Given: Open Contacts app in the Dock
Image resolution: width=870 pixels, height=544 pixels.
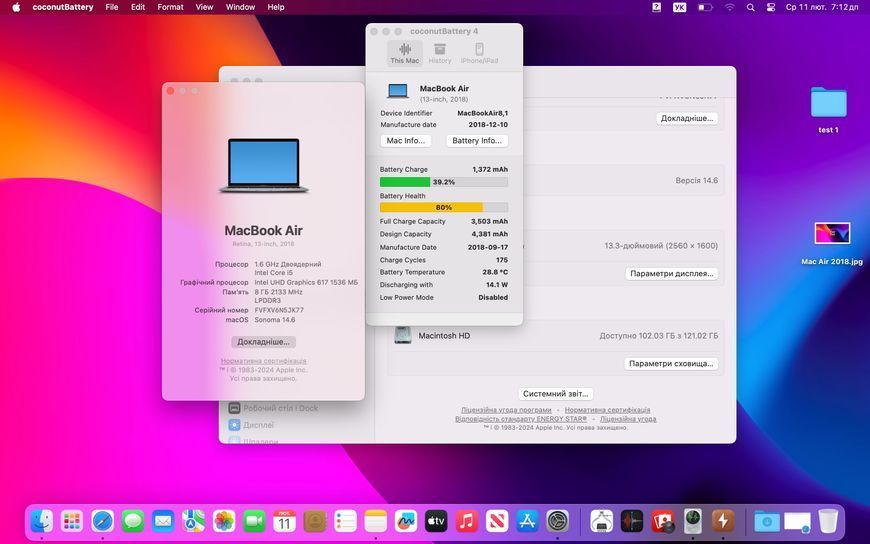Looking at the screenshot, I should point(315,521).
